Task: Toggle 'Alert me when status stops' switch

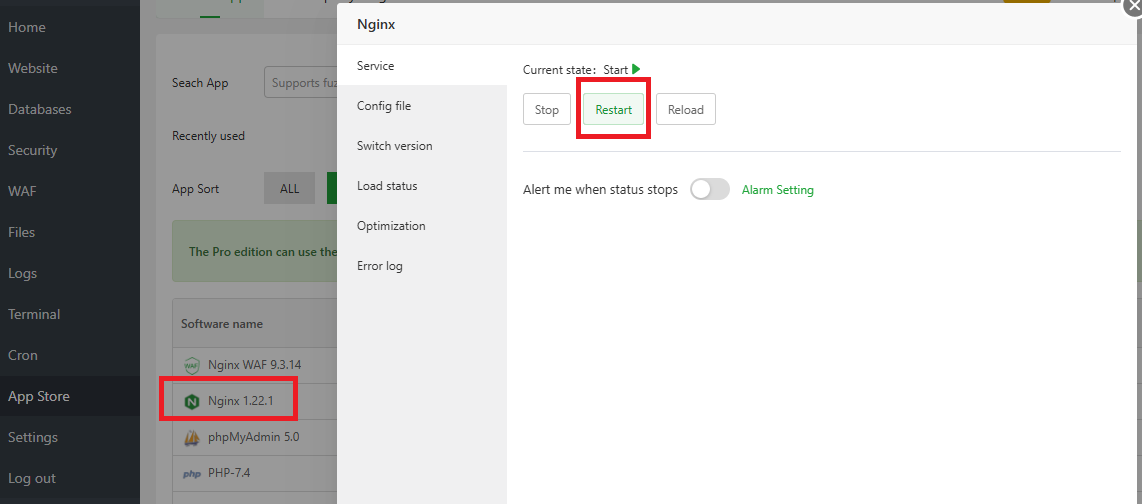Action: (x=709, y=189)
